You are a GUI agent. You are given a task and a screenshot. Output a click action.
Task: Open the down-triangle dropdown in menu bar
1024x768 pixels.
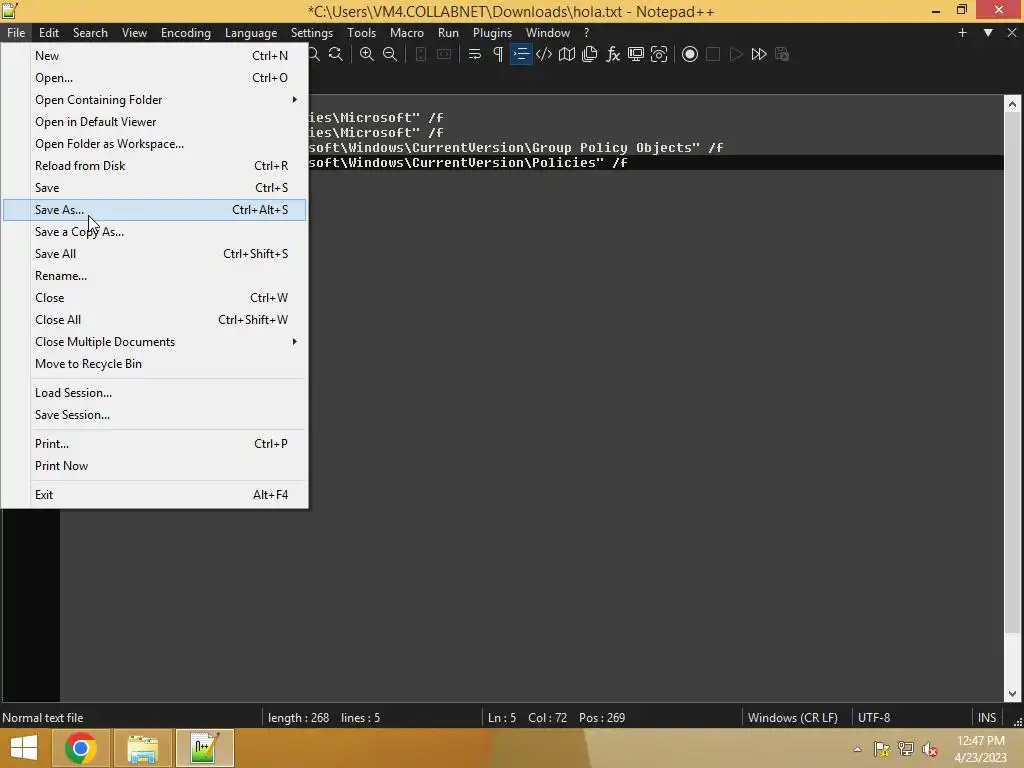click(988, 33)
